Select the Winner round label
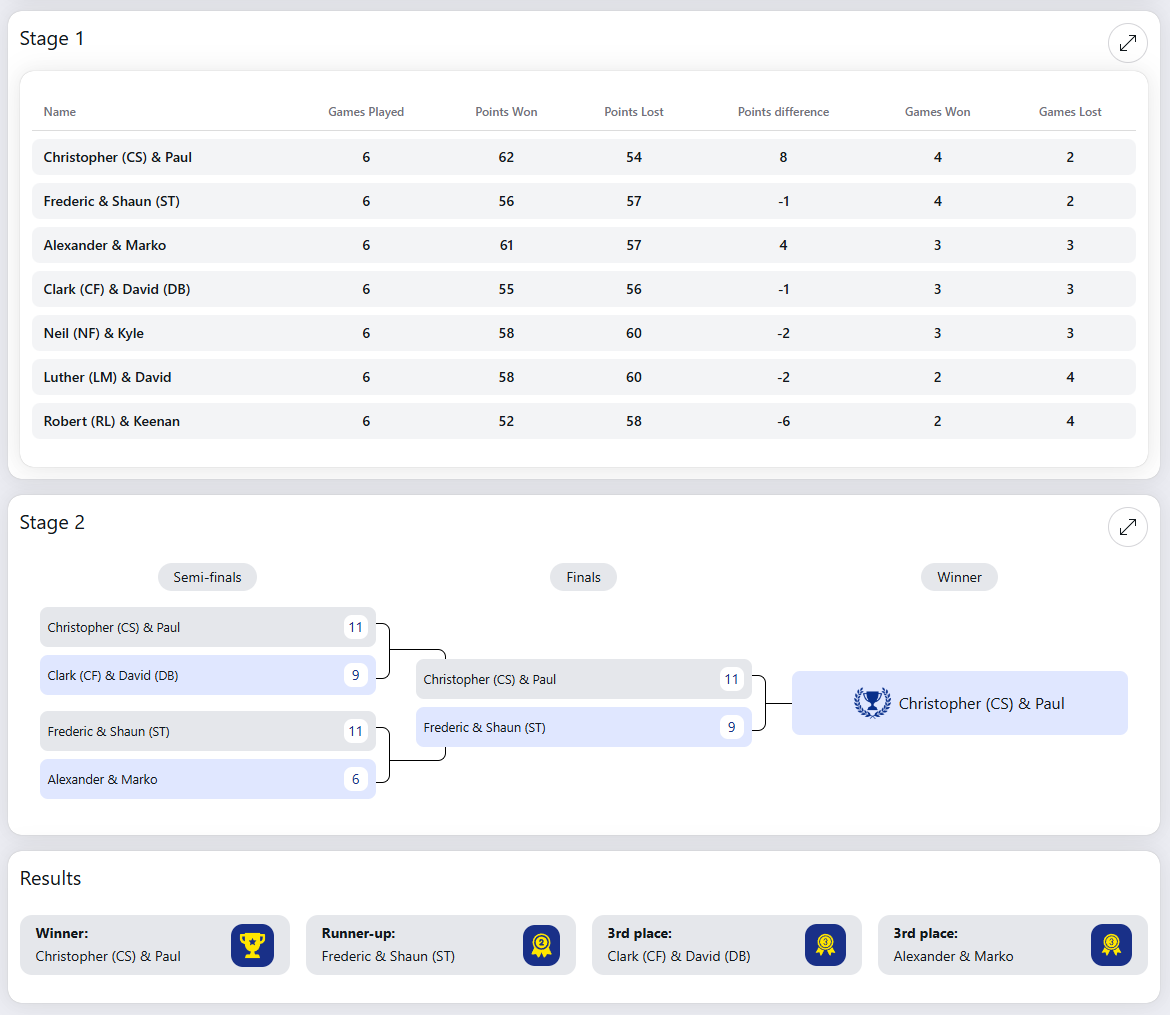Screen dimensions: 1170x1015 click(959, 577)
